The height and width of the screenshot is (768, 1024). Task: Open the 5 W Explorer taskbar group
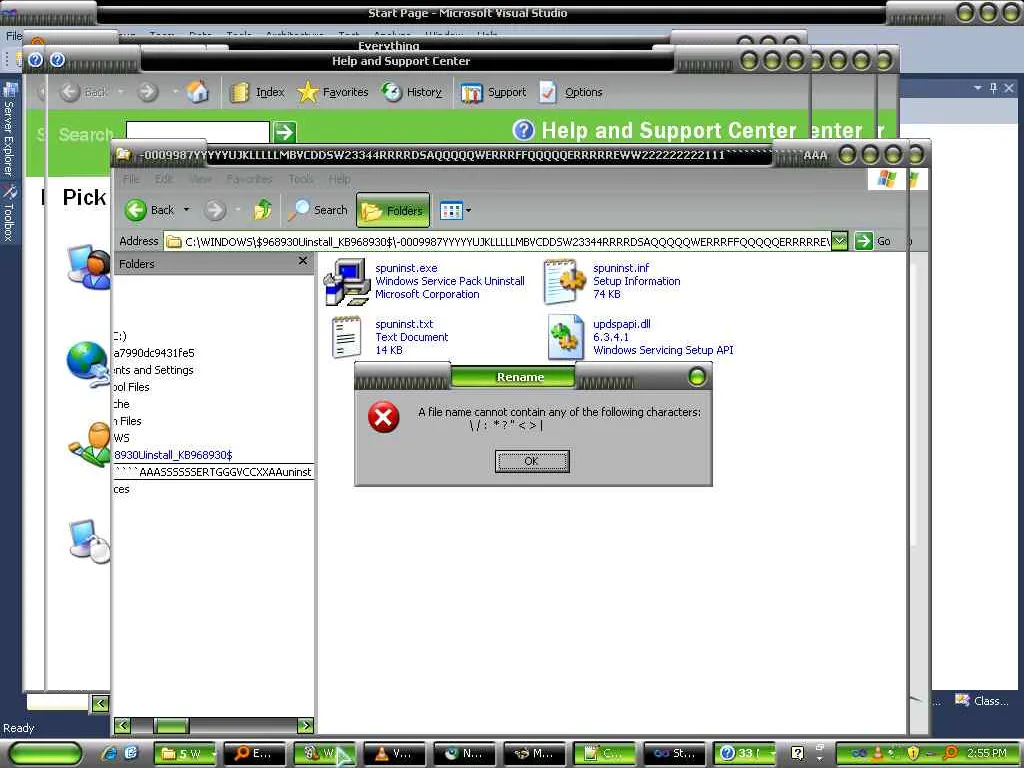tap(185, 753)
